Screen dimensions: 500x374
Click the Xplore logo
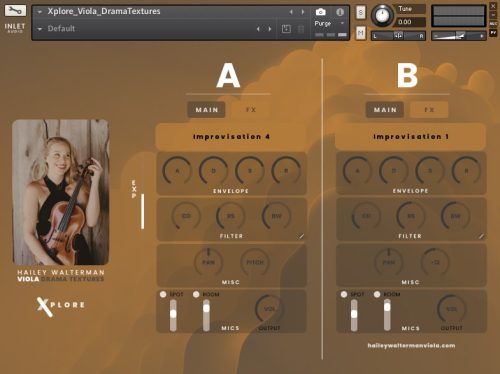[x=61, y=306]
